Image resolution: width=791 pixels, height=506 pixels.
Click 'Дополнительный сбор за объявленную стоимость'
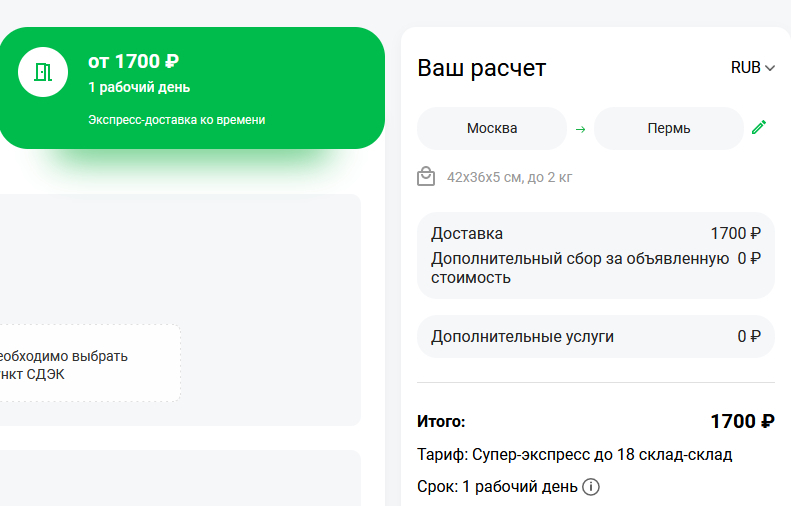point(580,268)
